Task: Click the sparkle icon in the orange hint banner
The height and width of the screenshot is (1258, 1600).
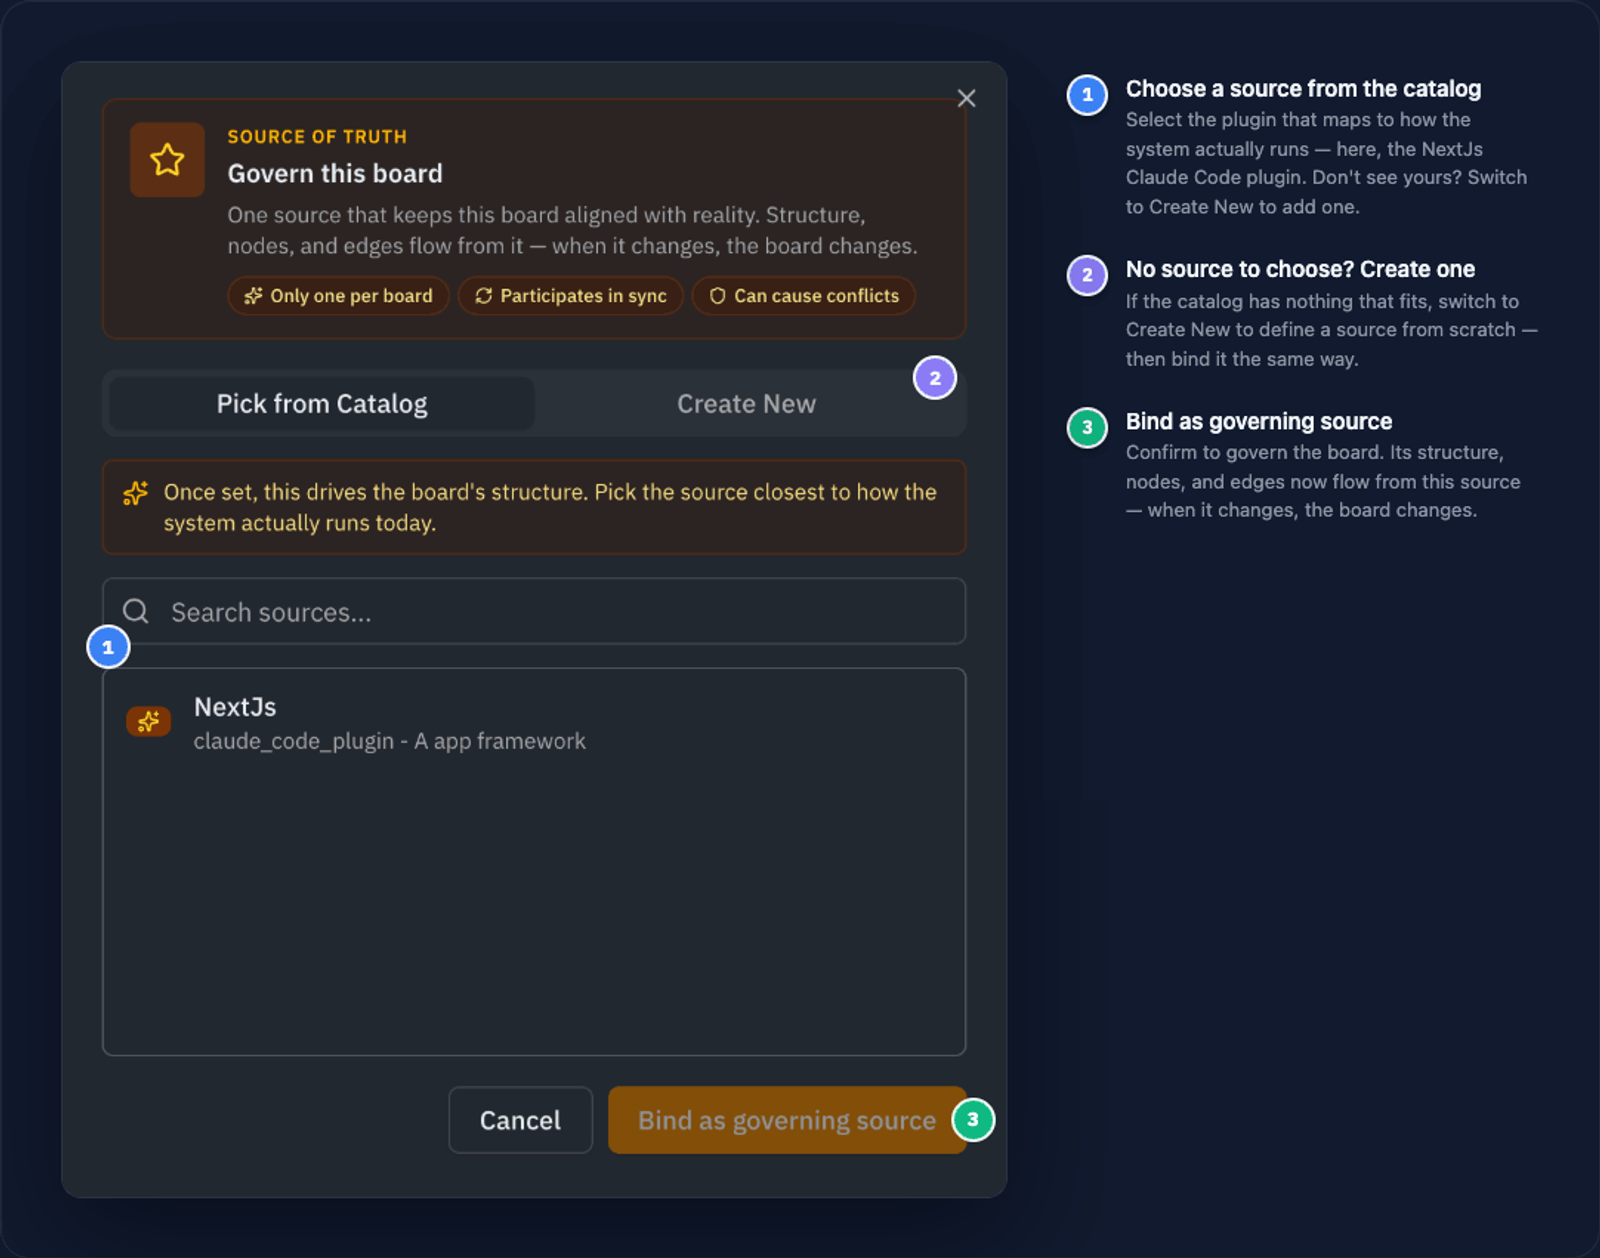Action: point(136,493)
